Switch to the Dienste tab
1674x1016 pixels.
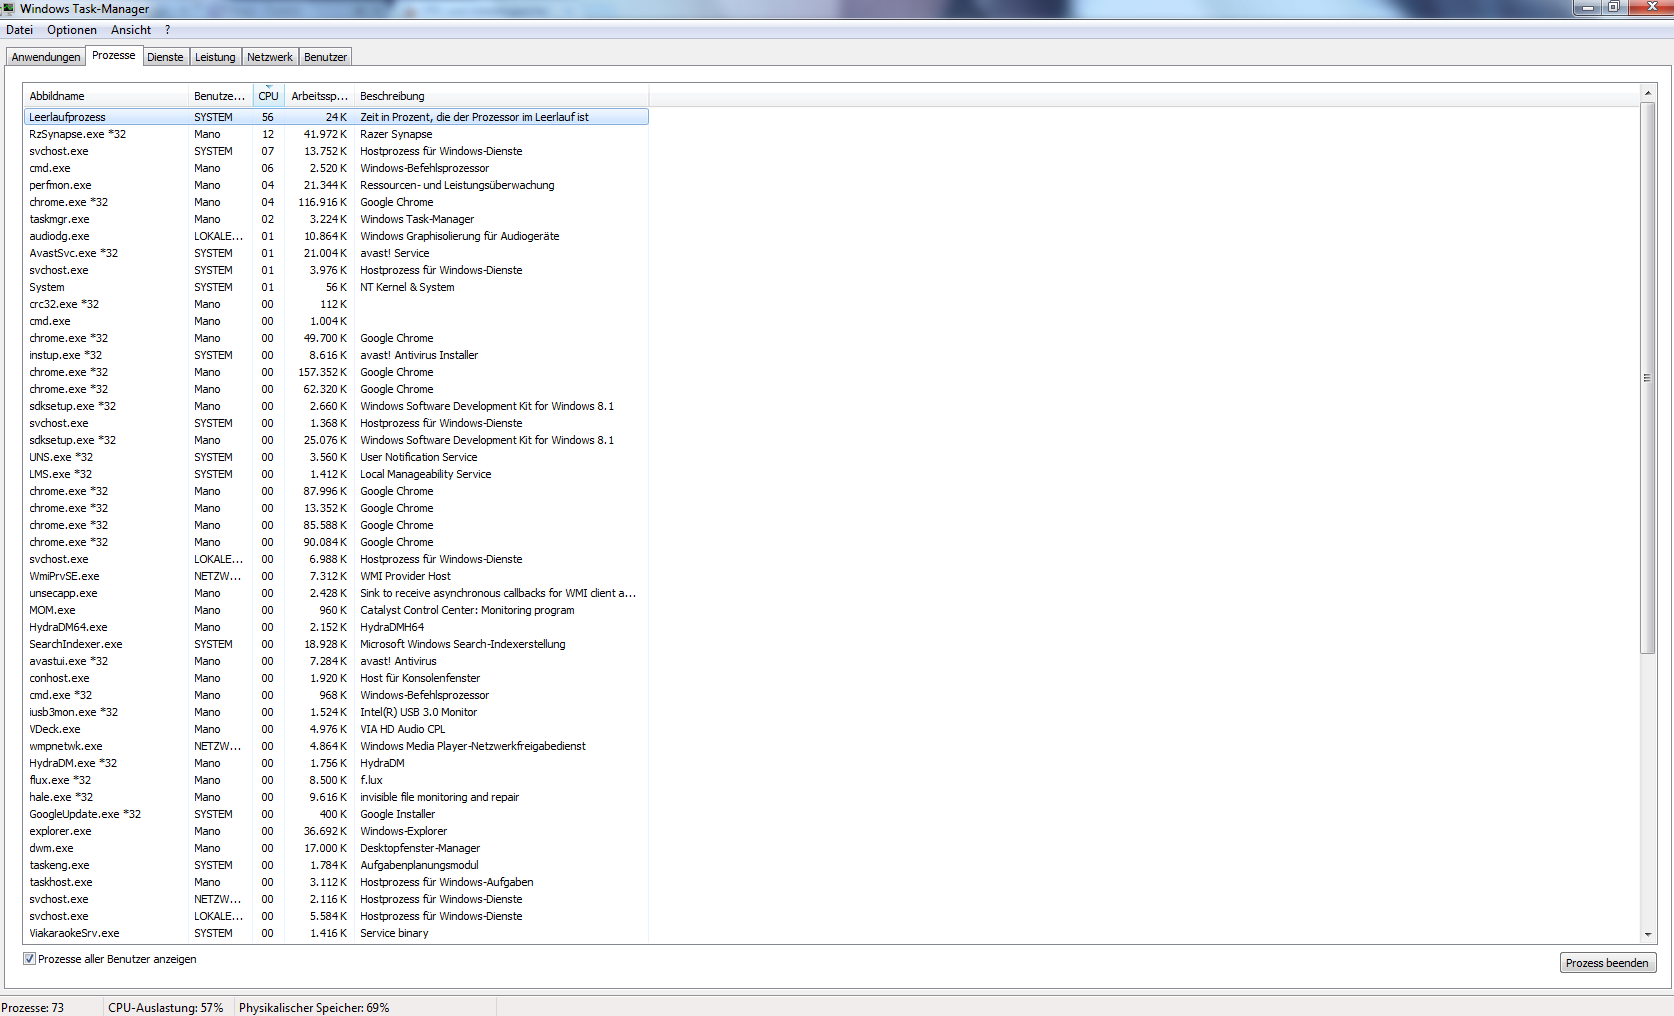[165, 57]
